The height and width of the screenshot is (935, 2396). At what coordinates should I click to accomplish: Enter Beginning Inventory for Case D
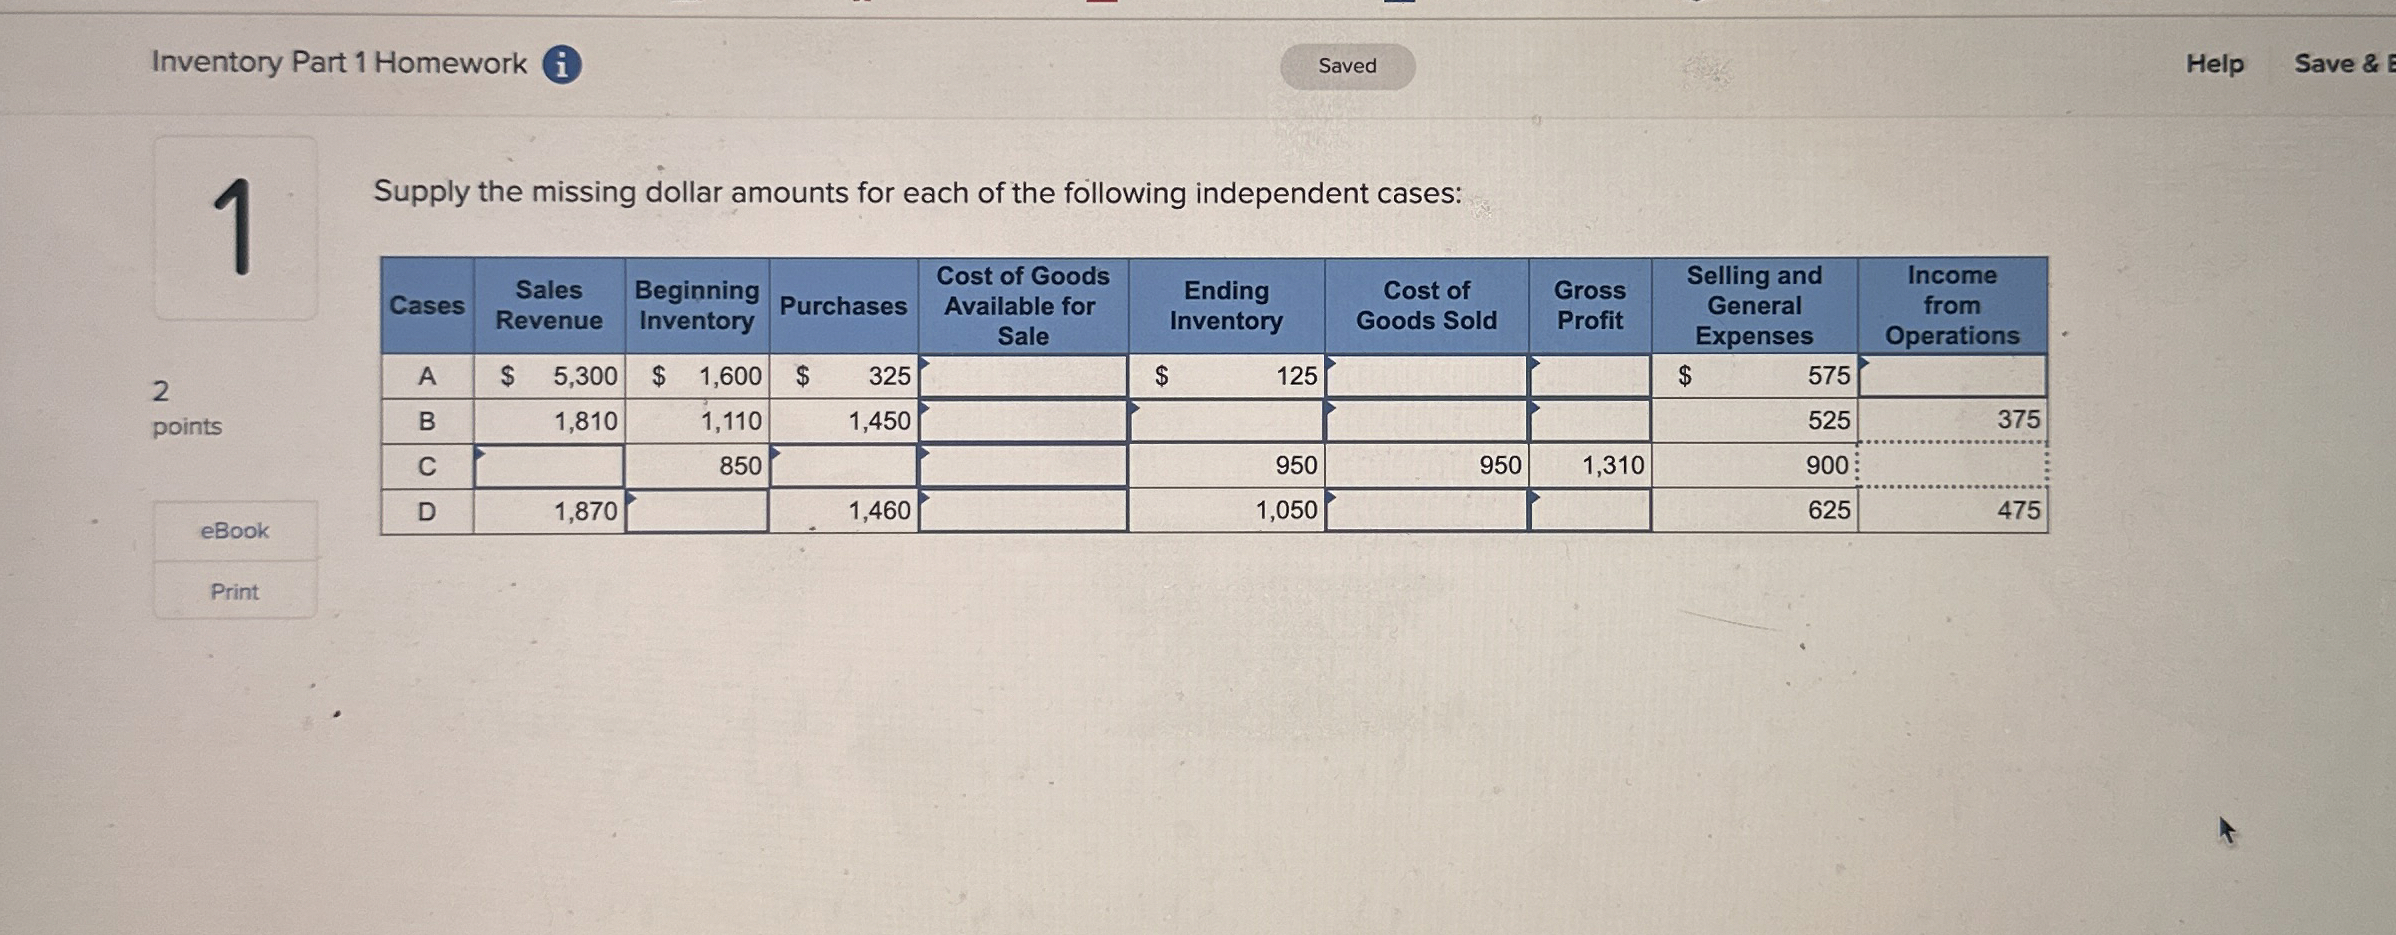click(697, 511)
